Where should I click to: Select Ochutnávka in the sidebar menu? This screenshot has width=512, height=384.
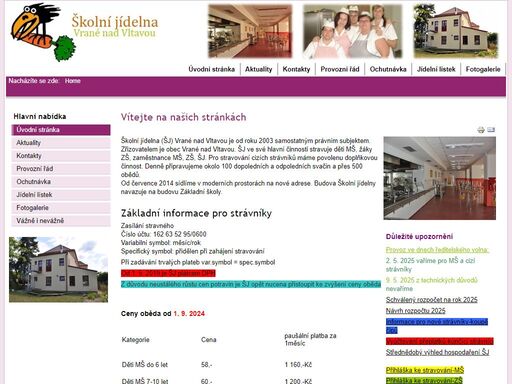click(61, 182)
